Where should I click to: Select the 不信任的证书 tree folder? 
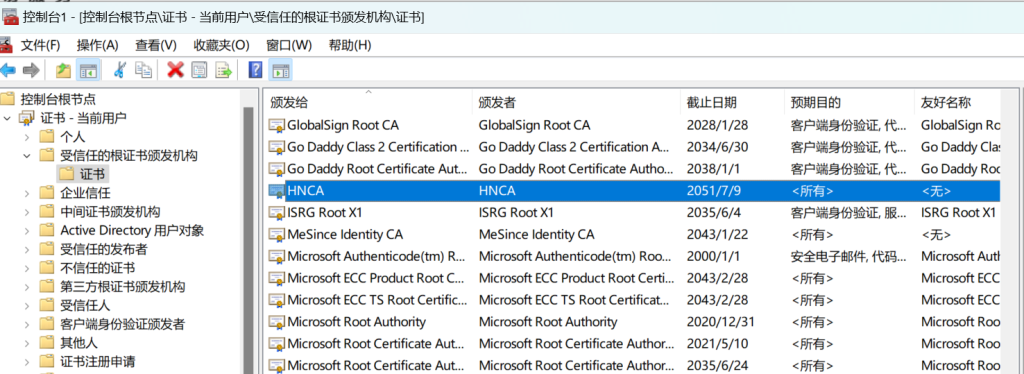click(97, 268)
